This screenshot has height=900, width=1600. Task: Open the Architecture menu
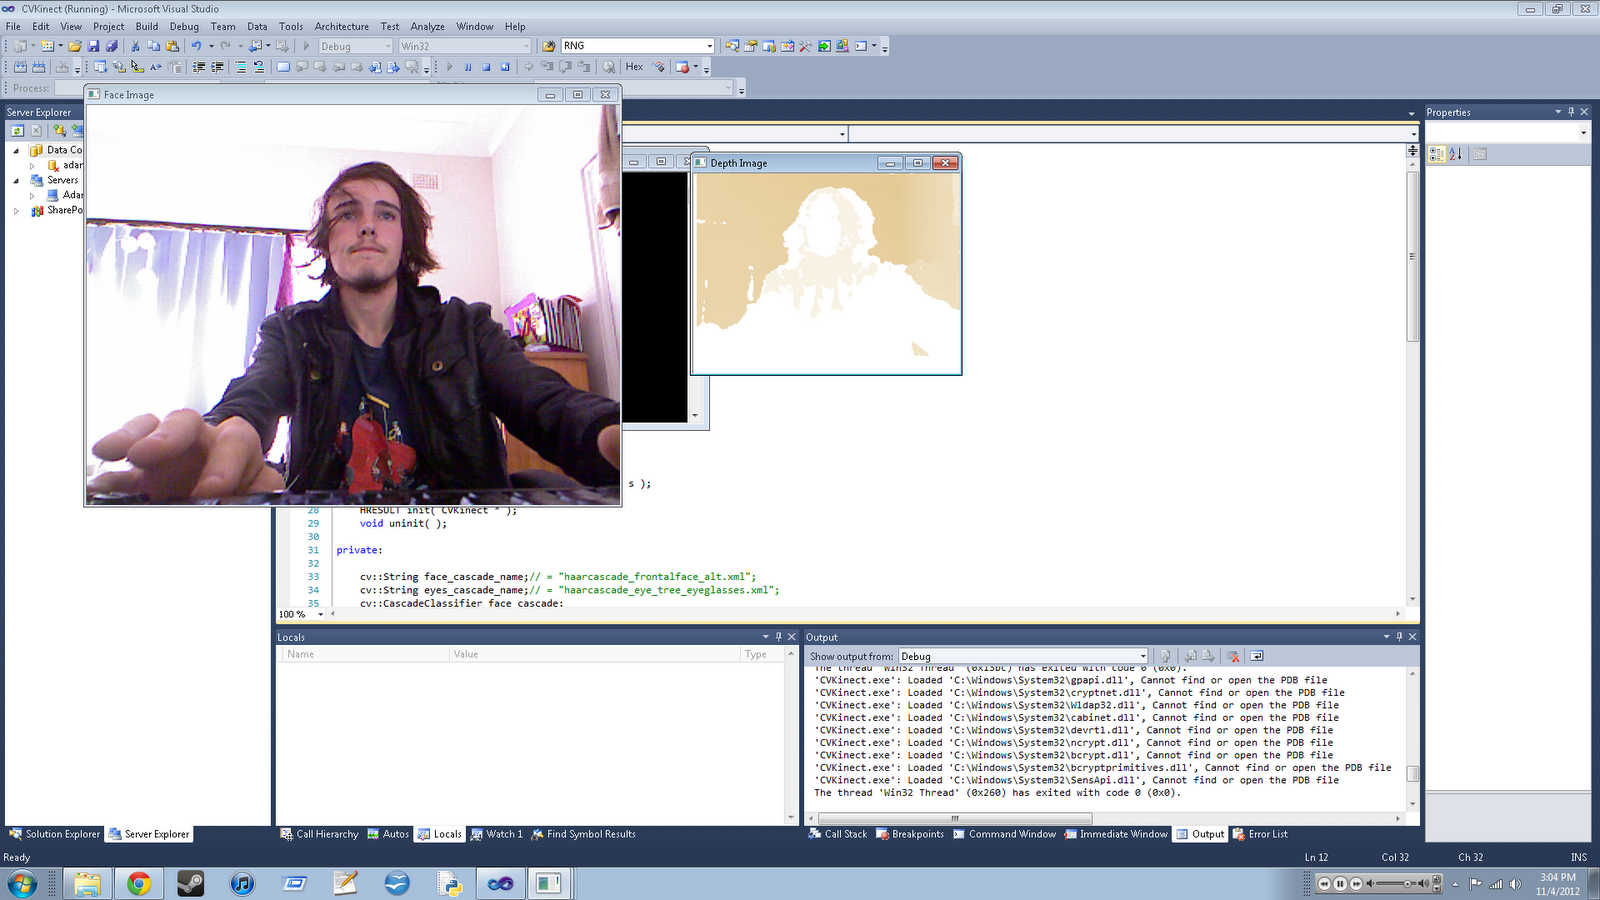click(x=341, y=26)
